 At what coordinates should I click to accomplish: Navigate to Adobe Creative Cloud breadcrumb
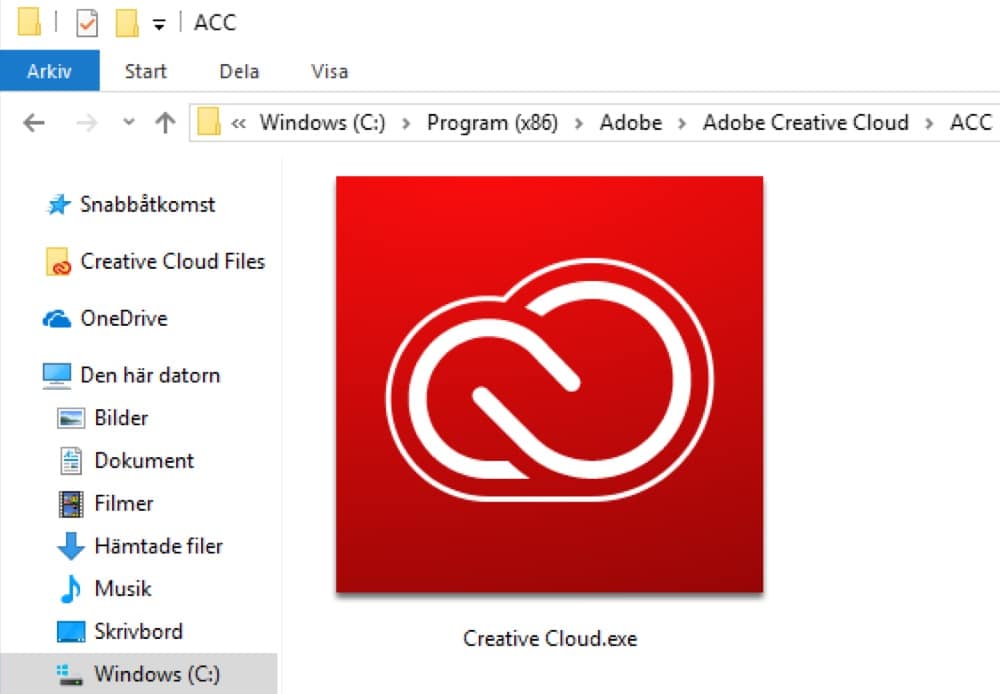click(805, 122)
